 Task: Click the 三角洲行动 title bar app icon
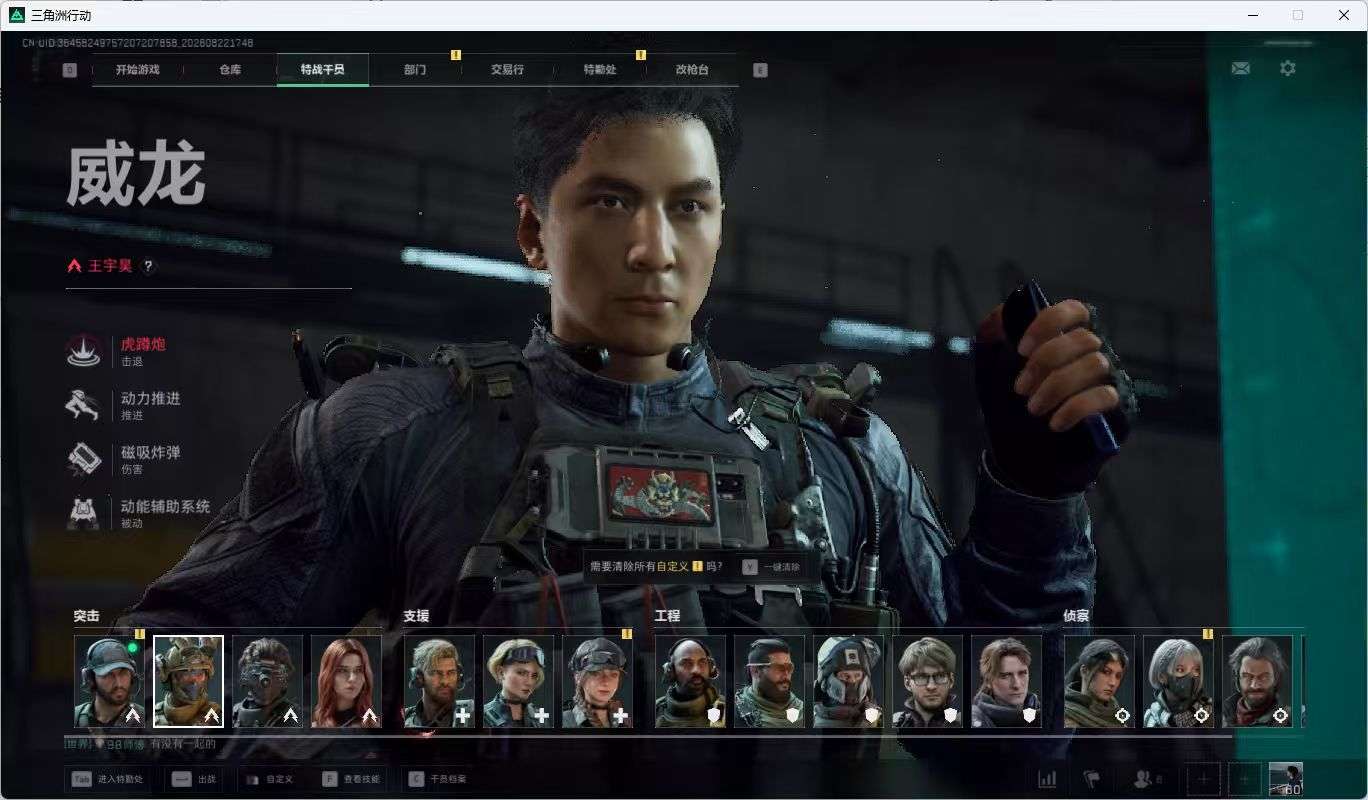[16, 15]
